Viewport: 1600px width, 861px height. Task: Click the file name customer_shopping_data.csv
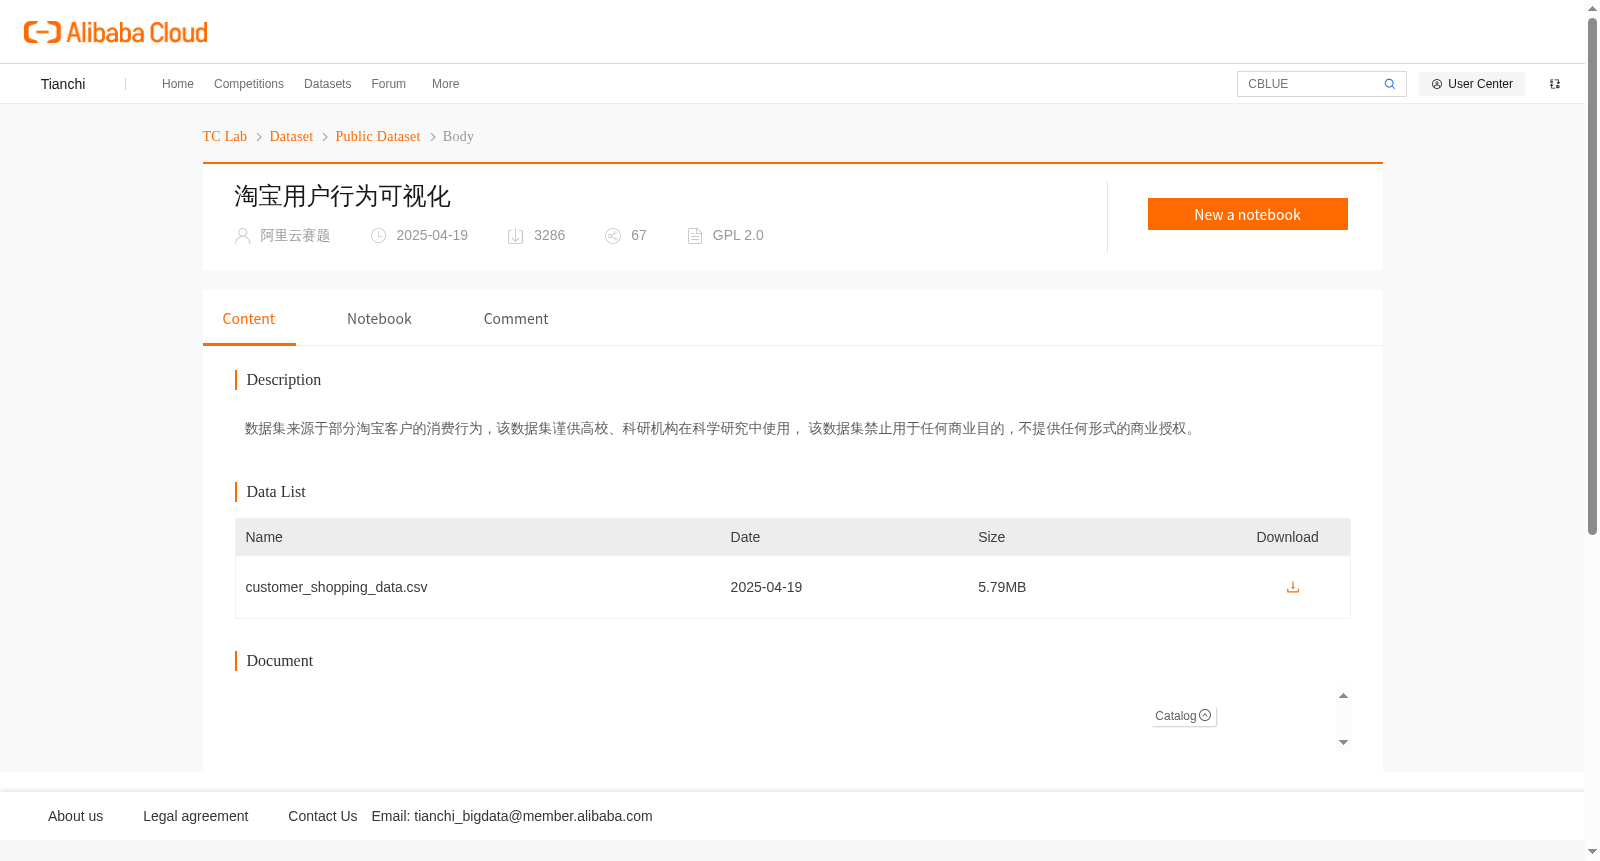click(336, 587)
